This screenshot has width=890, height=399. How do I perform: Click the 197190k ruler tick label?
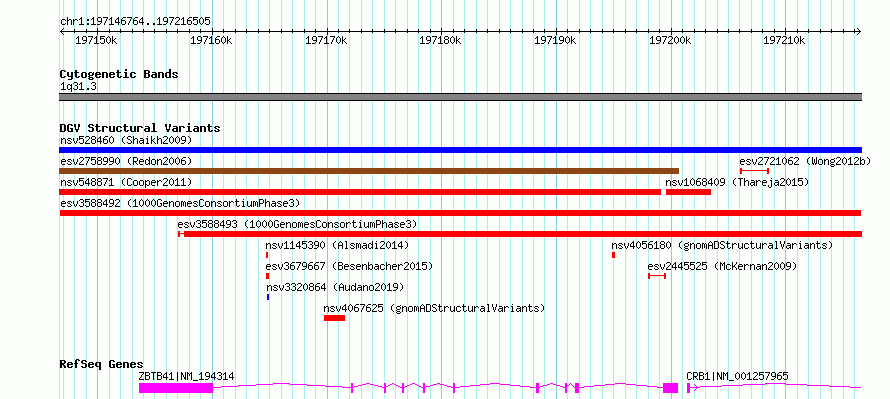click(556, 41)
